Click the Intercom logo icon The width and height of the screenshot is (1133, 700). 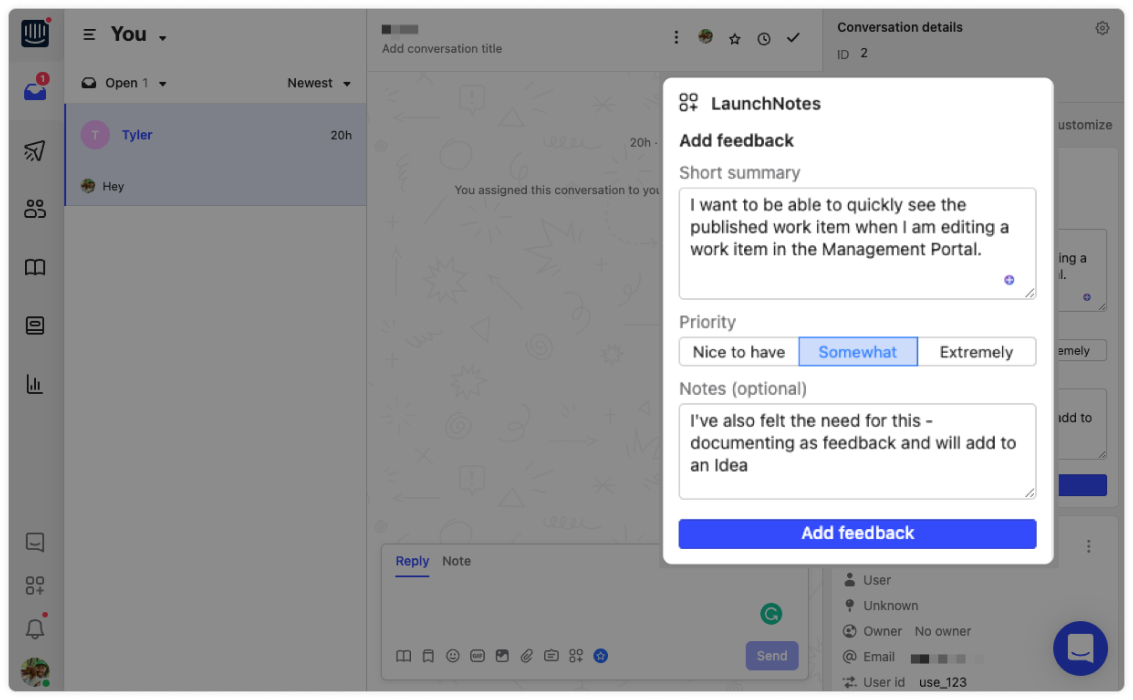coord(35,33)
